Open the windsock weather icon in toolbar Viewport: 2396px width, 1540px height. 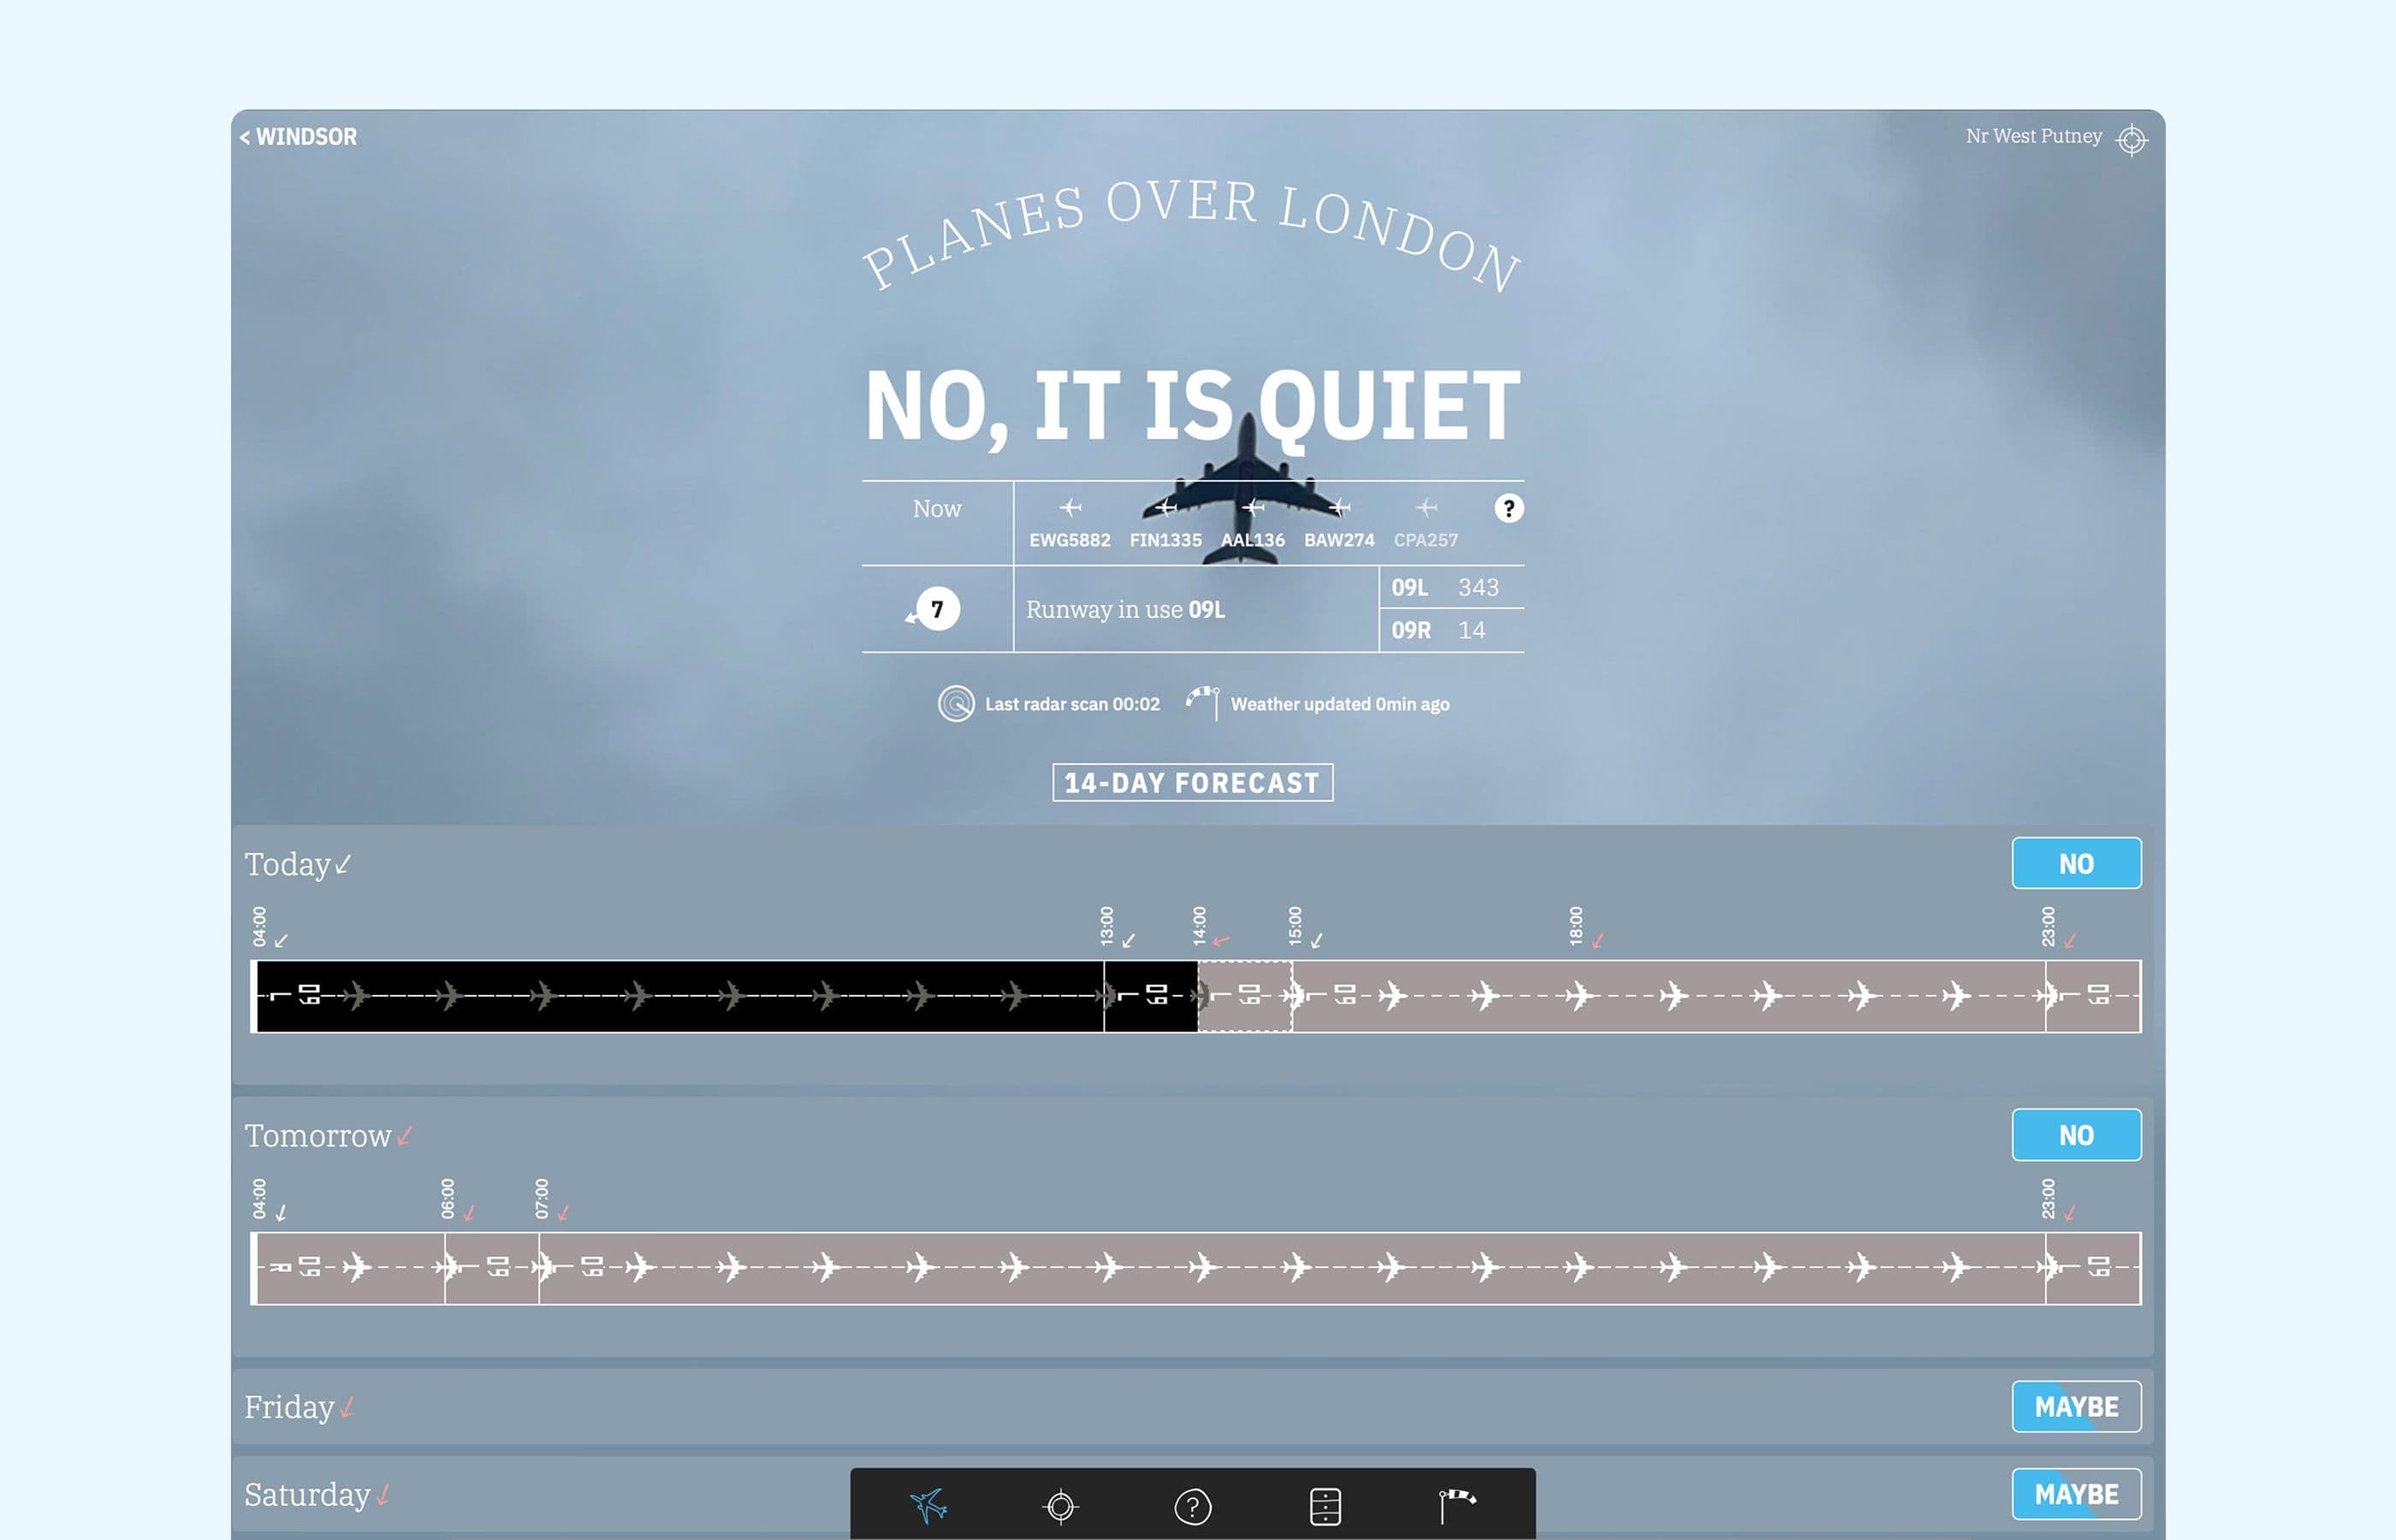point(1456,1505)
